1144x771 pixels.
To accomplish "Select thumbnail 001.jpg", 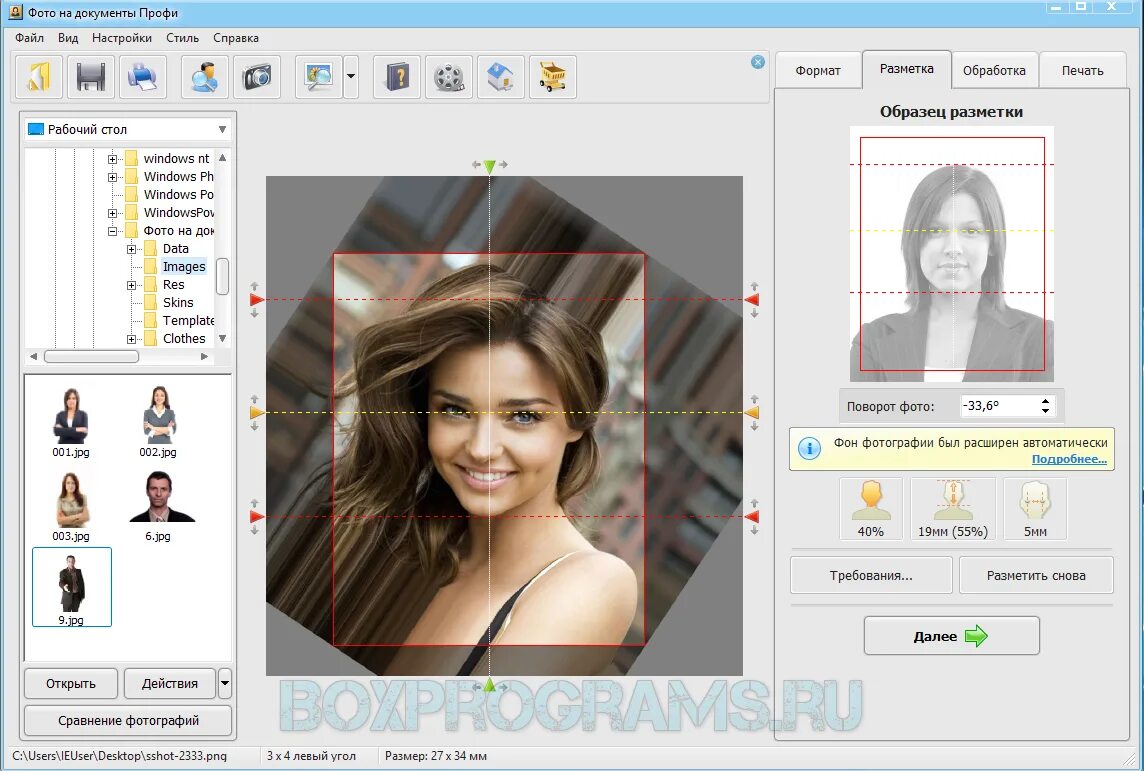I will click(x=71, y=422).
